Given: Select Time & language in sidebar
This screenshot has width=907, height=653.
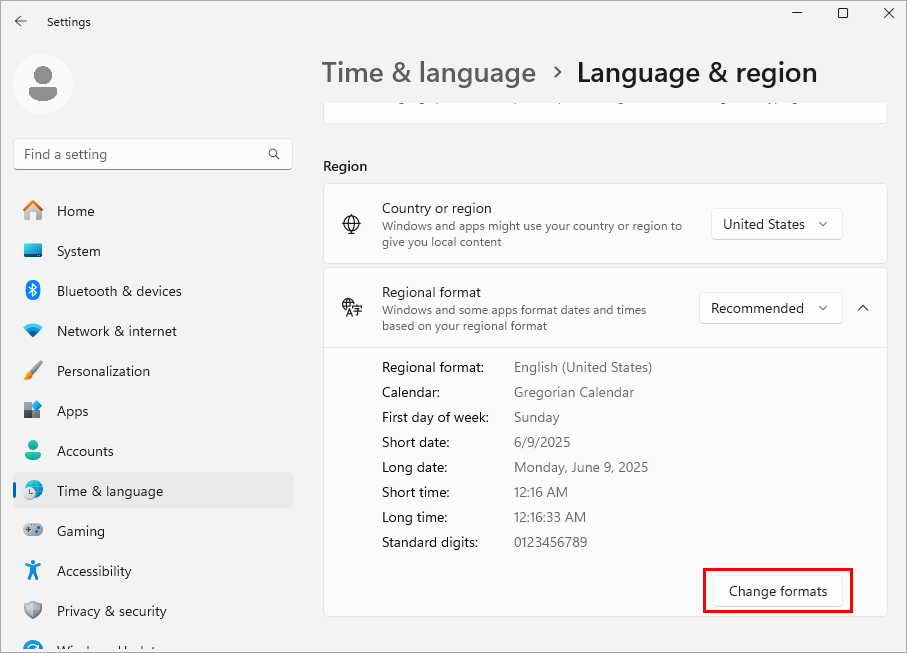Looking at the screenshot, I should [x=110, y=491].
